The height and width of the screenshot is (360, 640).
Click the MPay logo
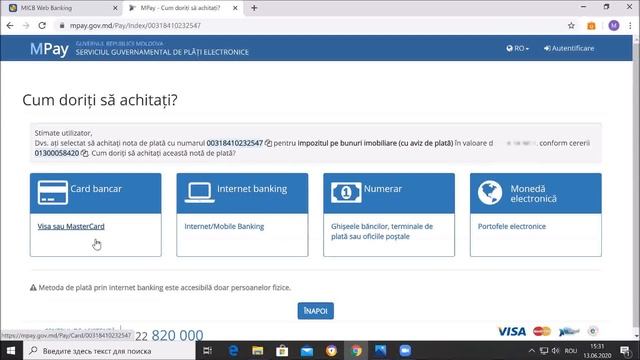[49, 49]
